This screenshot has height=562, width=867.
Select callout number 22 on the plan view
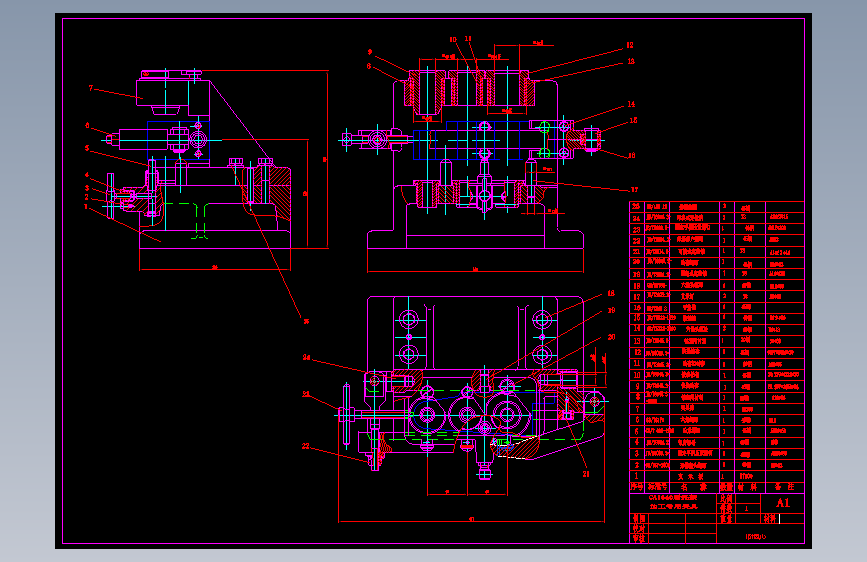tap(306, 446)
